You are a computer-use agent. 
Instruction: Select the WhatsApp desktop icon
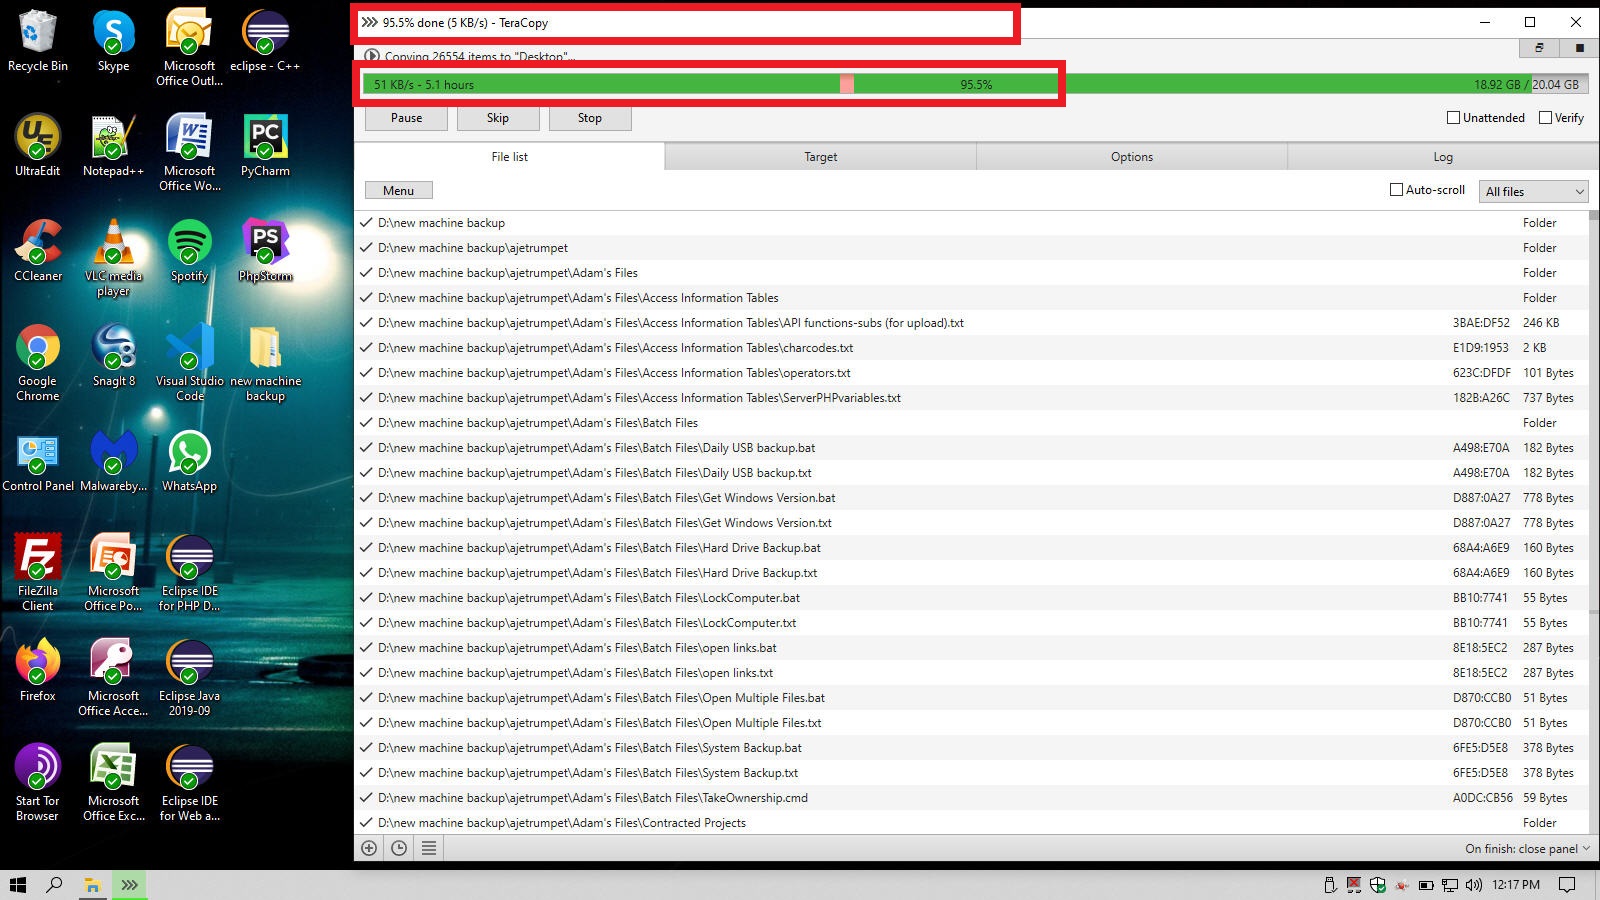189,462
